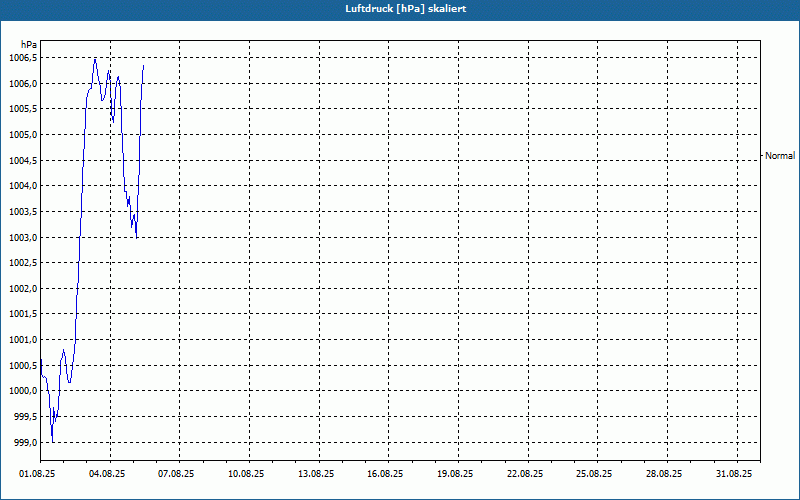Click the 10.08.25 date label
Image resolution: width=800 pixels, height=500 pixels.
click(246, 474)
